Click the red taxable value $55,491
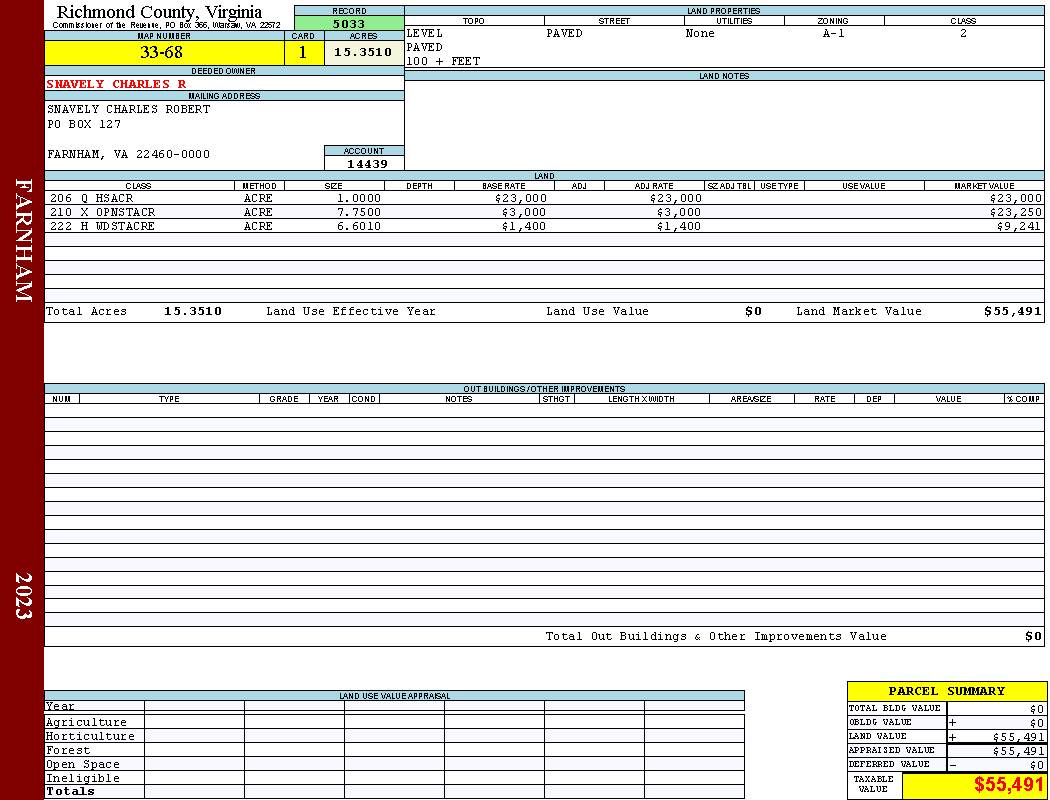Viewport: 1050px width, 800px height. [x=1008, y=785]
